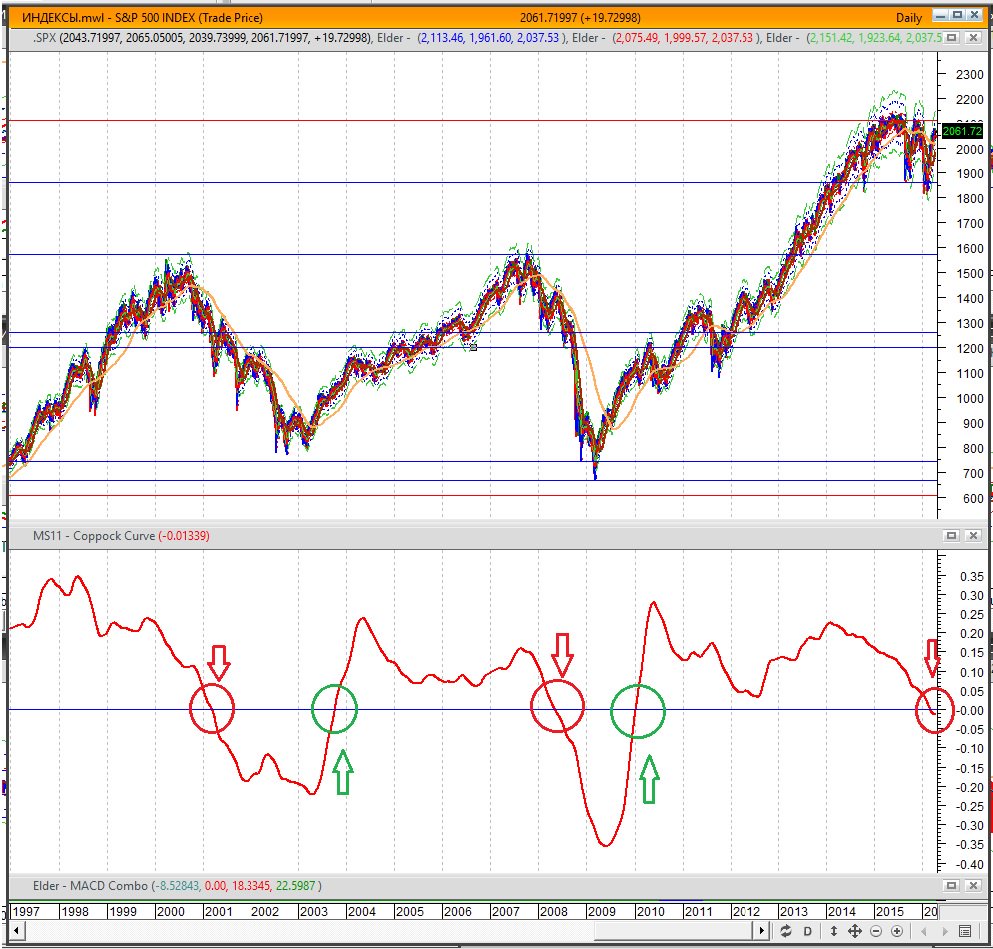The width and height of the screenshot is (993, 949).
Task: Click the Daily periodicity label
Action: [x=909, y=18]
